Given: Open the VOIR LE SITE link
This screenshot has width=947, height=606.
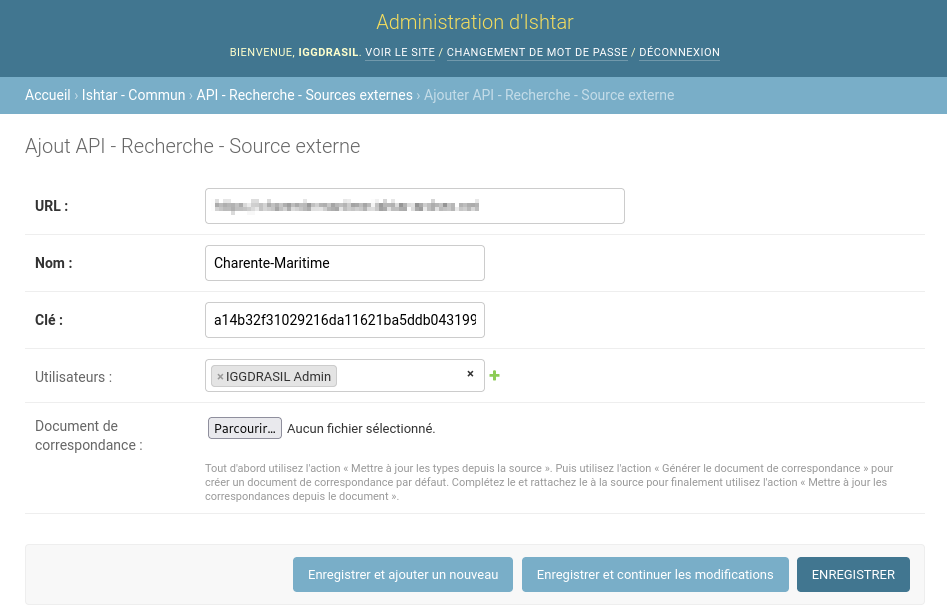Looking at the screenshot, I should tap(400, 53).
